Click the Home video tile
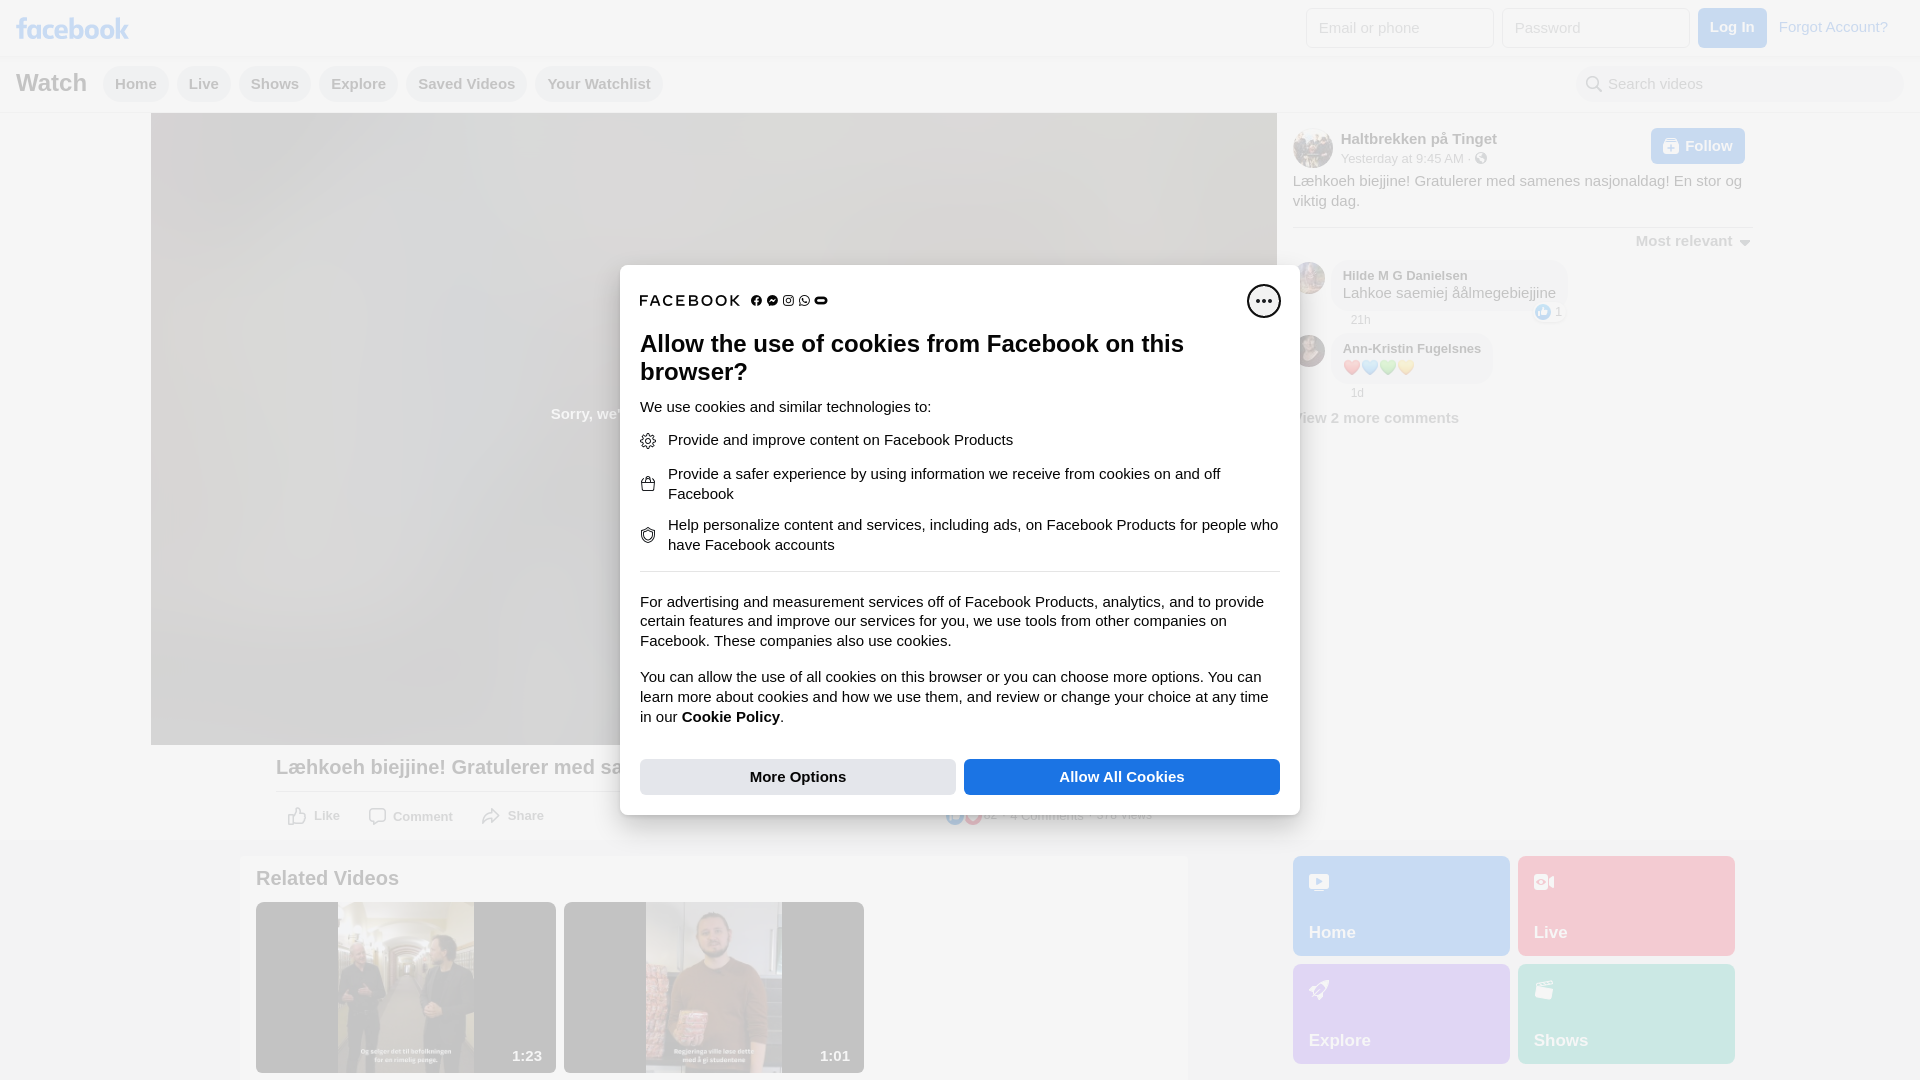Screen dimensions: 1920x1080 pos(1400,906)
